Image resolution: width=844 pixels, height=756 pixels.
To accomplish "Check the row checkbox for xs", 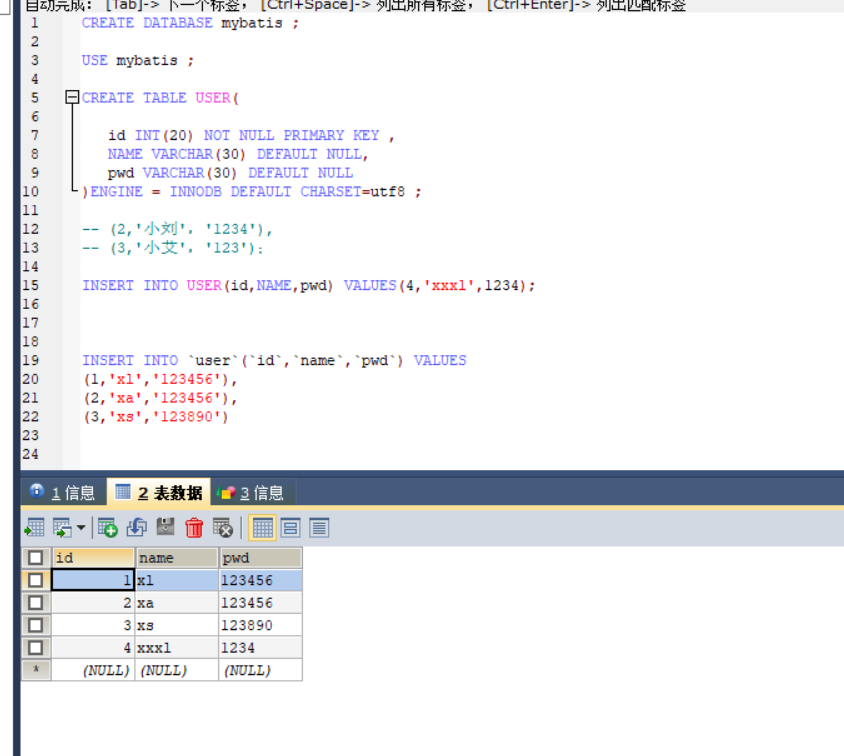I will [36, 625].
